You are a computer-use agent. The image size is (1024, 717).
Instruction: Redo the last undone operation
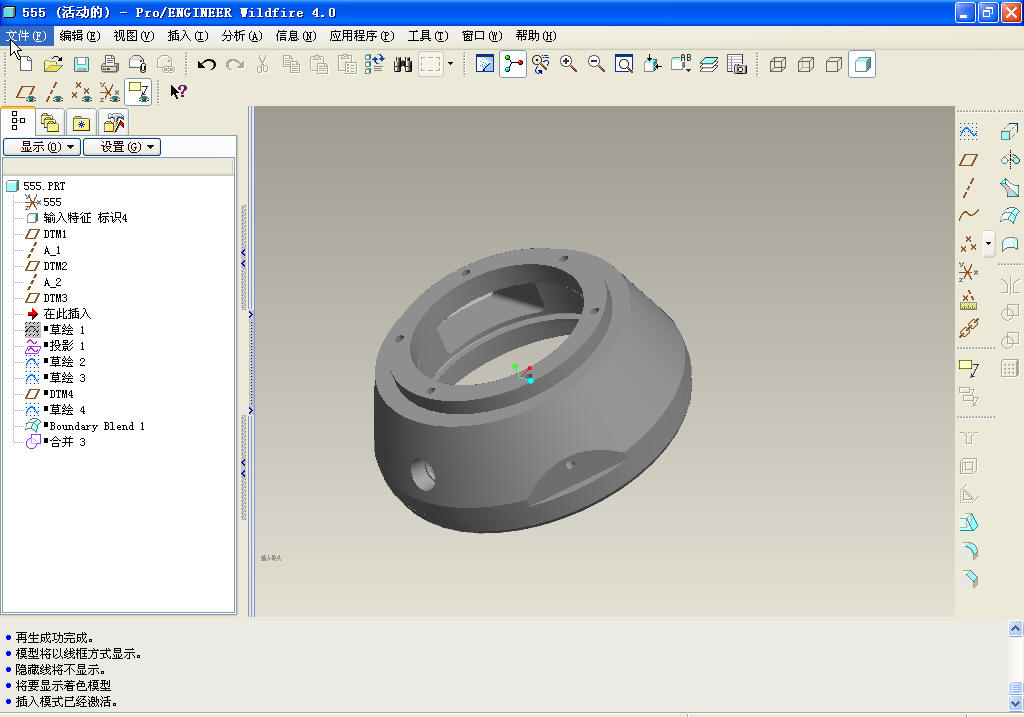235,64
